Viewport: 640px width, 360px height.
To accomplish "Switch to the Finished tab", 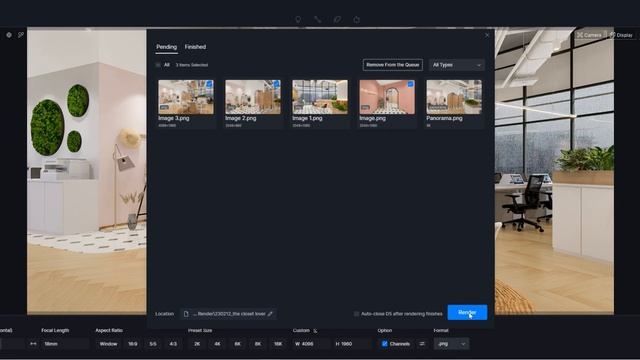I will pos(195,47).
